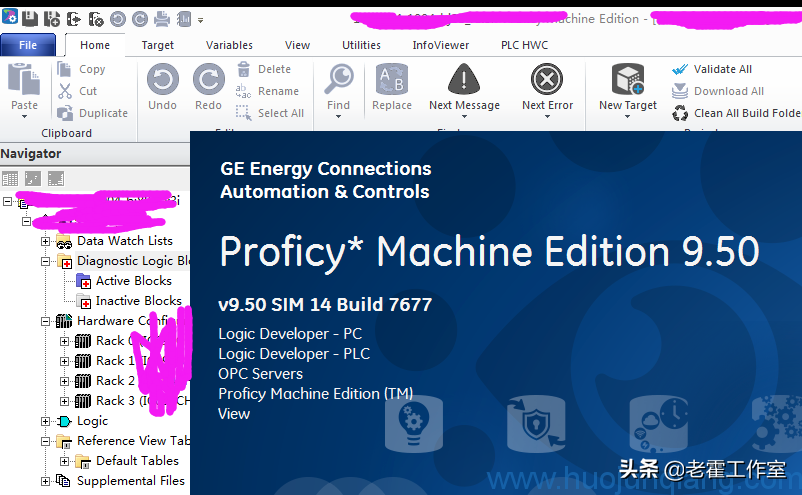Viewport: 802px width, 495px height.
Task: Click the Next Error icon
Action: click(x=547, y=80)
